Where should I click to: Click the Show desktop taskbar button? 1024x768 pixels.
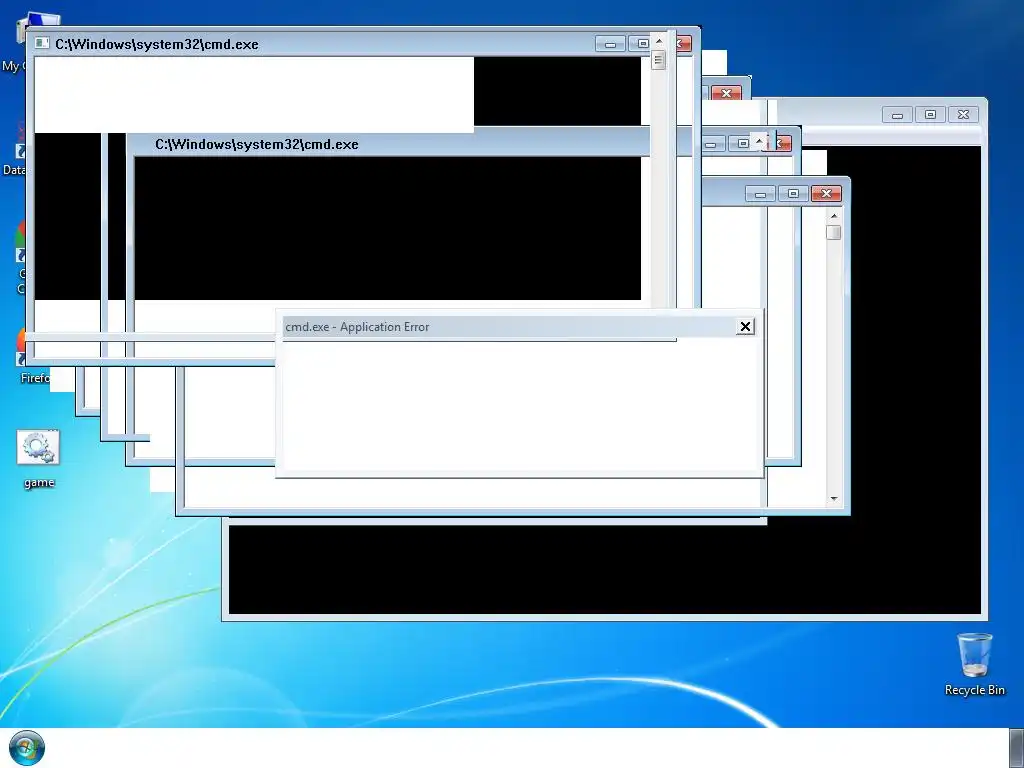pyautogui.click(x=1017, y=748)
